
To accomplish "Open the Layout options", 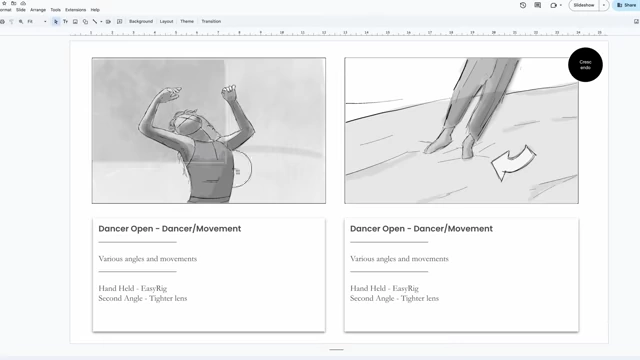I will pos(166,21).
